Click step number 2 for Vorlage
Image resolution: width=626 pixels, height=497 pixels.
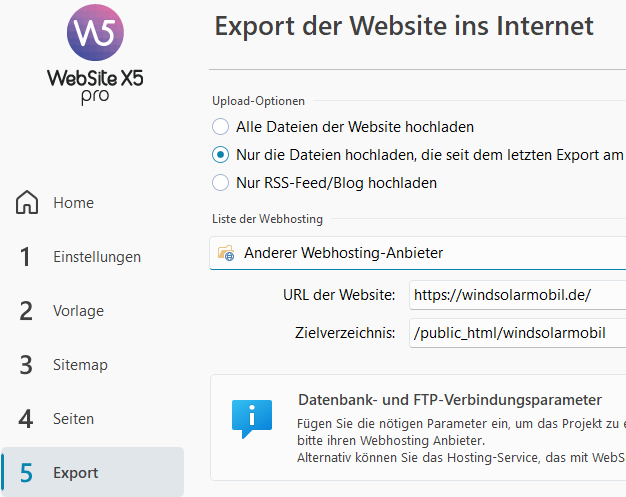pos(26,311)
